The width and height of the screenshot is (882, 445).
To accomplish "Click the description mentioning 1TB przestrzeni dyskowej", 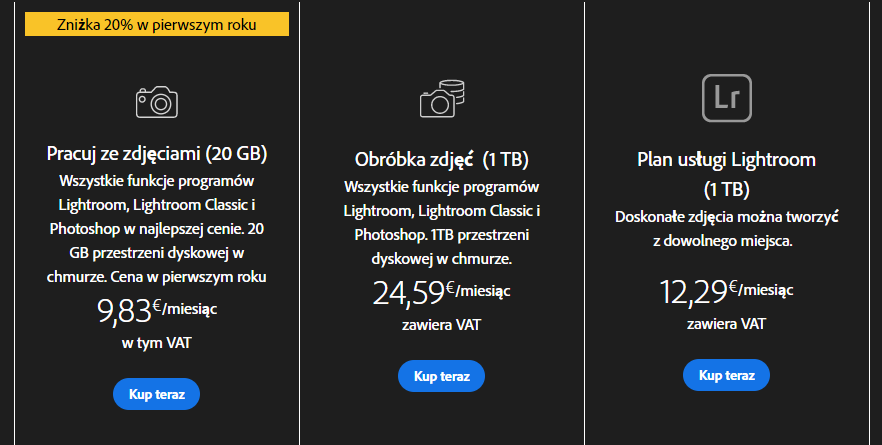I will pyautogui.click(x=442, y=223).
